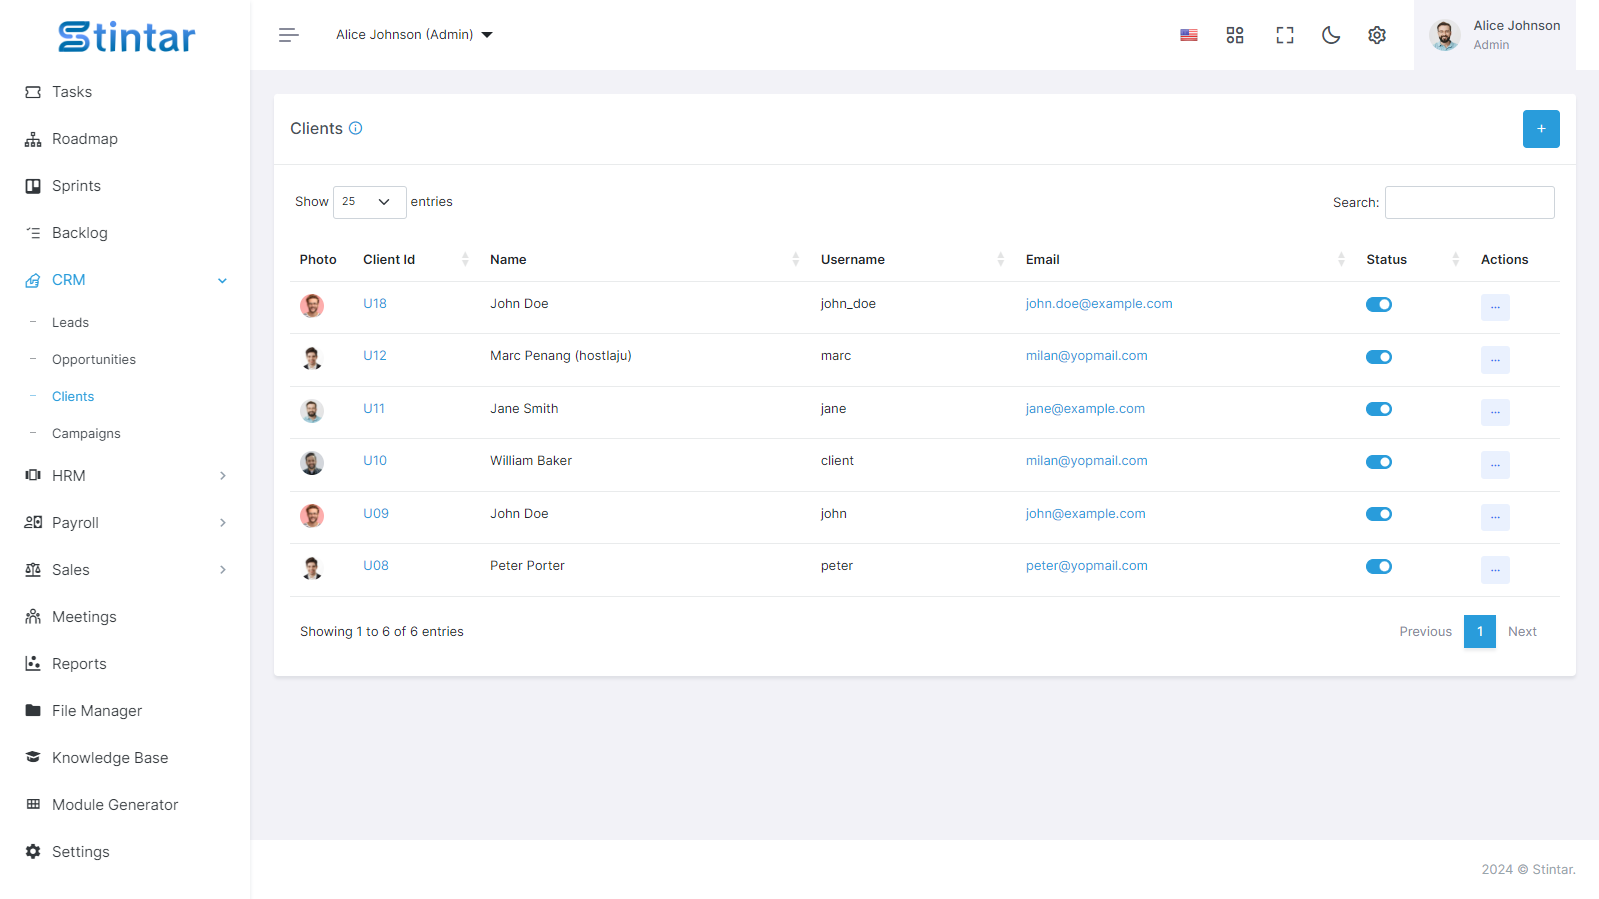Screen dimensions: 1599x899
Task: Open the HRM menu label
Action: (x=69, y=476)
